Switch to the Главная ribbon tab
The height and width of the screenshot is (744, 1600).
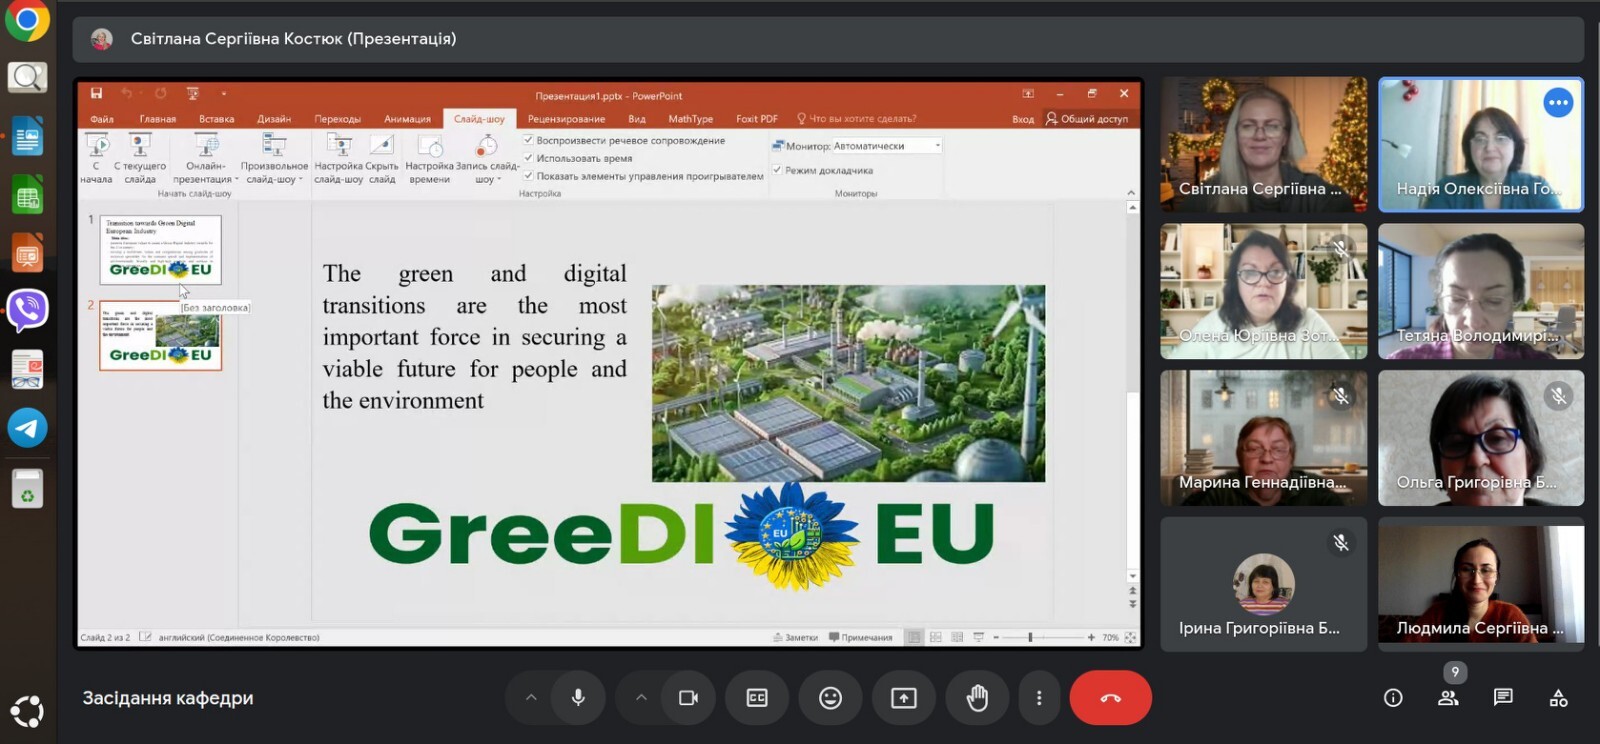coord(158,119)
